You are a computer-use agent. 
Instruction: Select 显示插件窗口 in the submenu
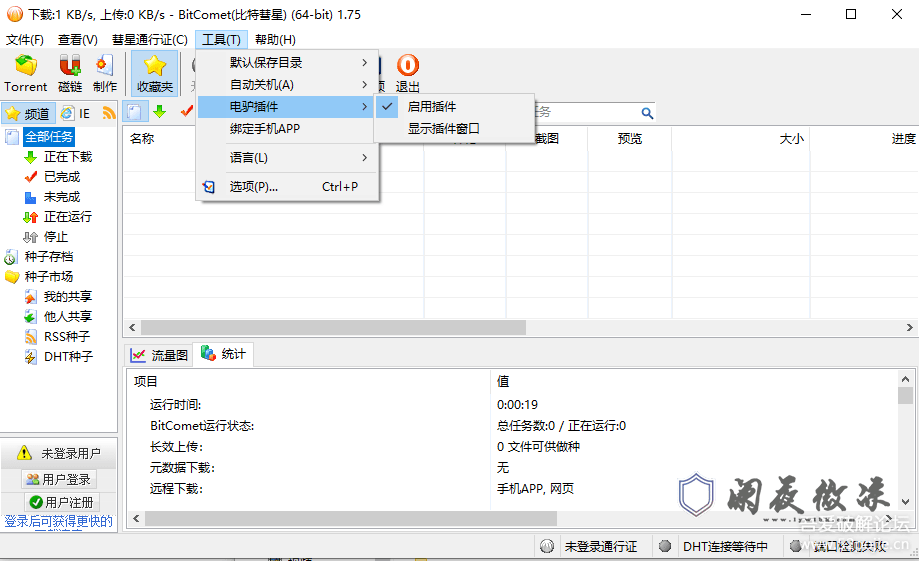[x=443, y=129]
